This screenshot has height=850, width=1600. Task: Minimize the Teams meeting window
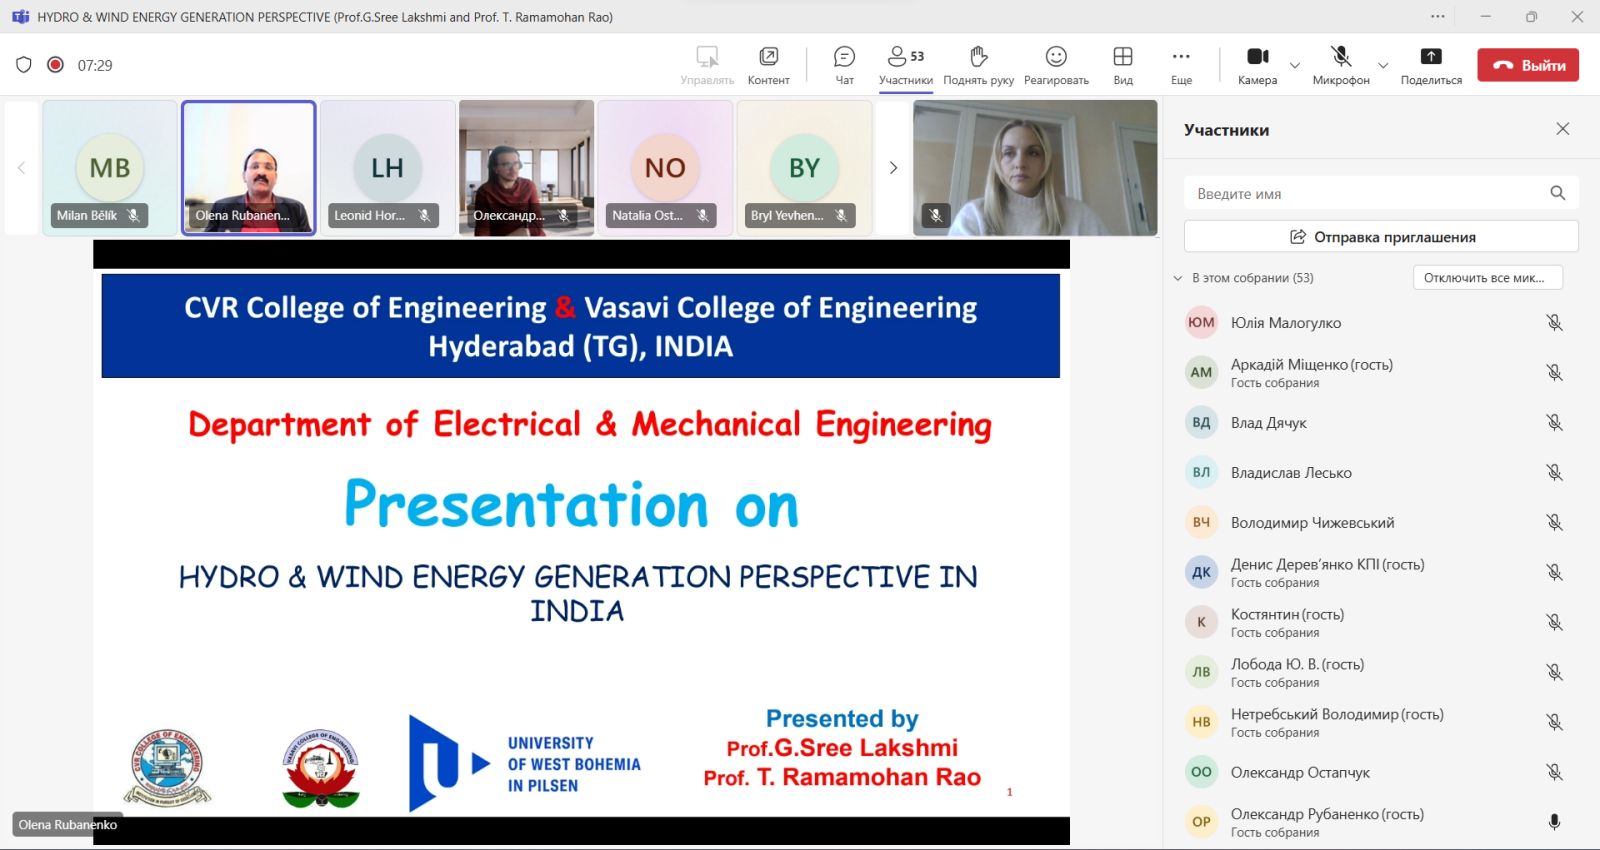(x=1485, y=16)
